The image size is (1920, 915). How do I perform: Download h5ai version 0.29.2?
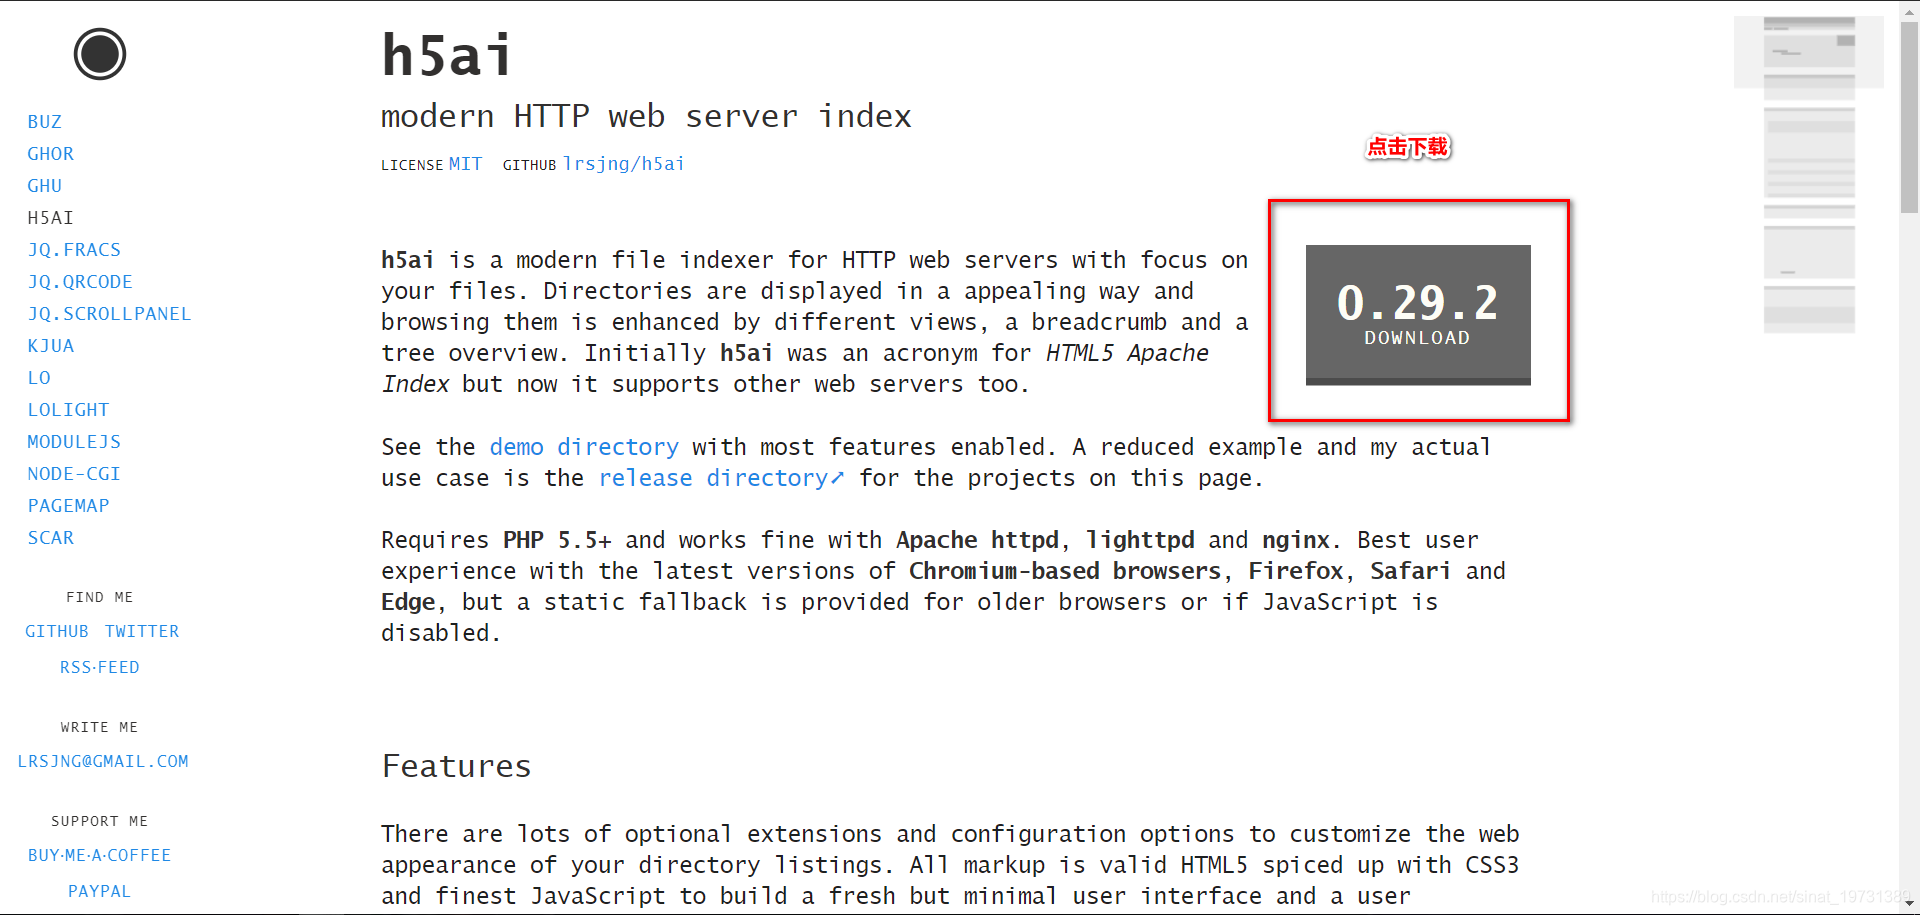click(x=1418, y=315)
